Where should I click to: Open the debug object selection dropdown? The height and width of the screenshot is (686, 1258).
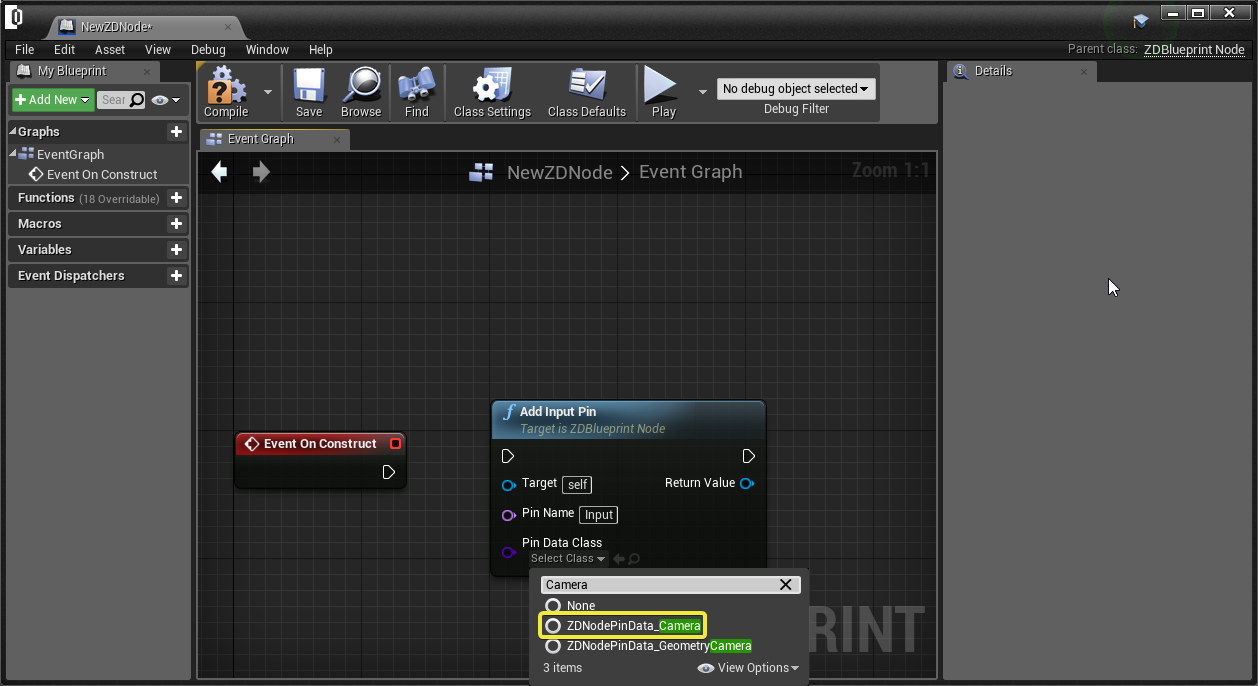click(795, 89)
